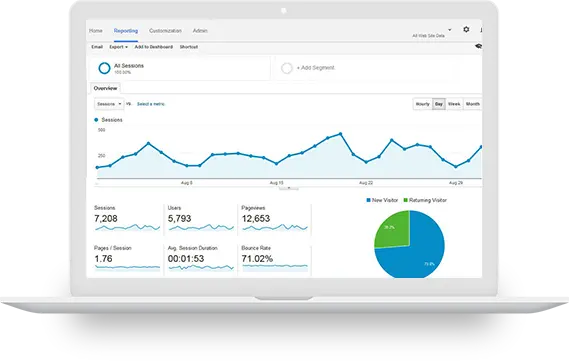Switch the graph to Day view
The image size is (569, 361).
439,104
